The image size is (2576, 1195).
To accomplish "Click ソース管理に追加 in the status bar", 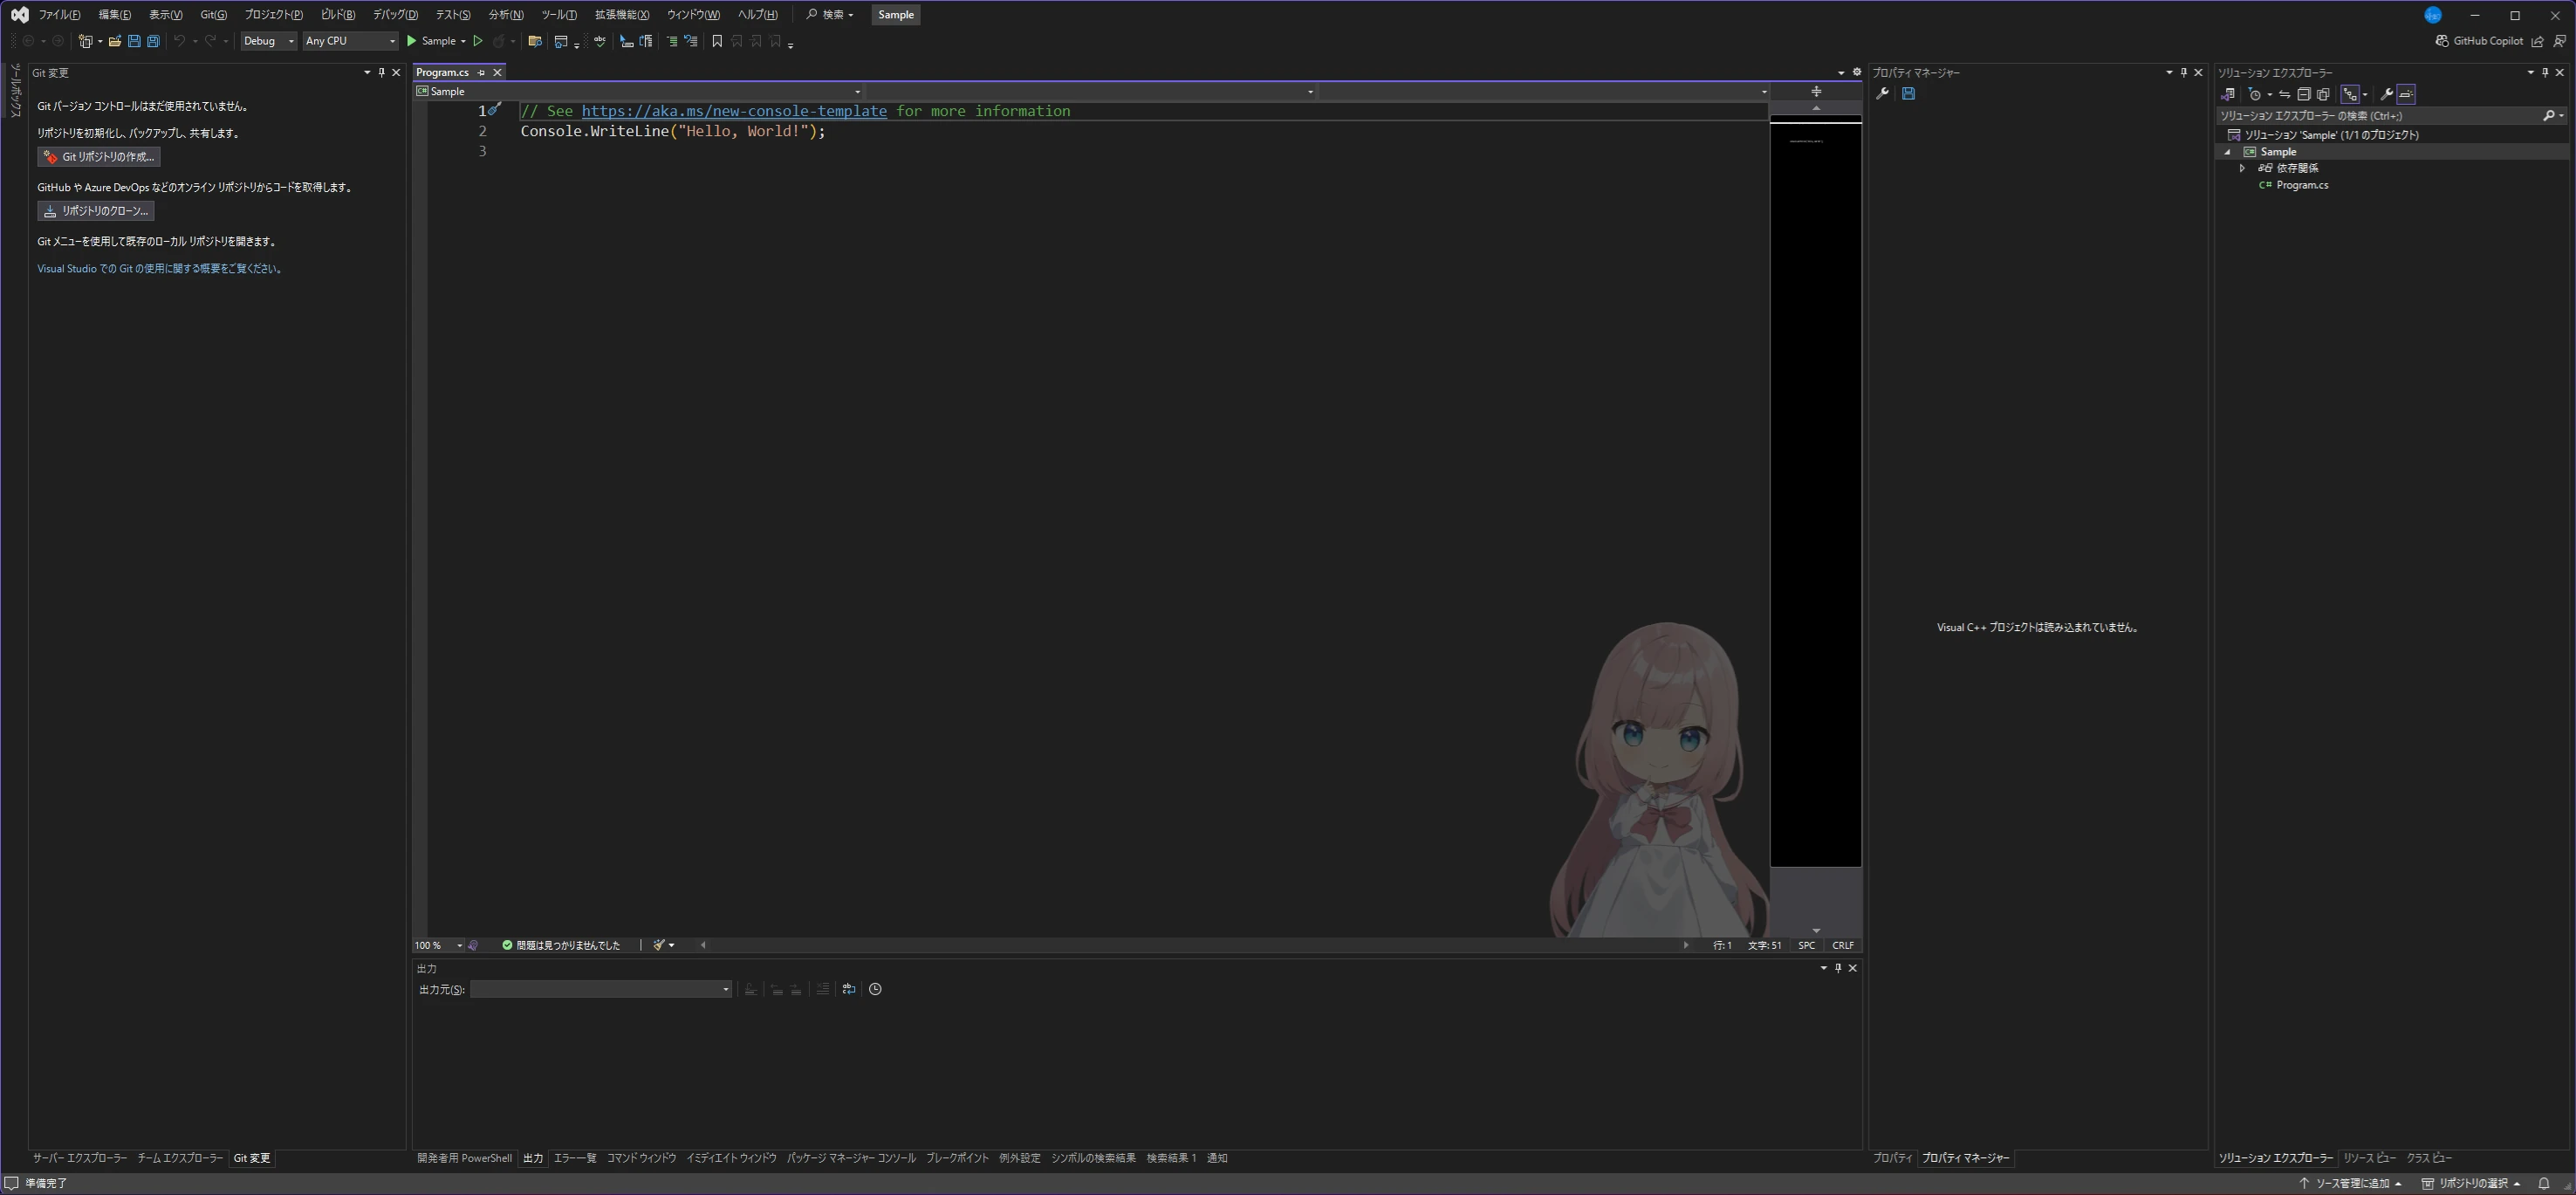I will 2351,1183.
